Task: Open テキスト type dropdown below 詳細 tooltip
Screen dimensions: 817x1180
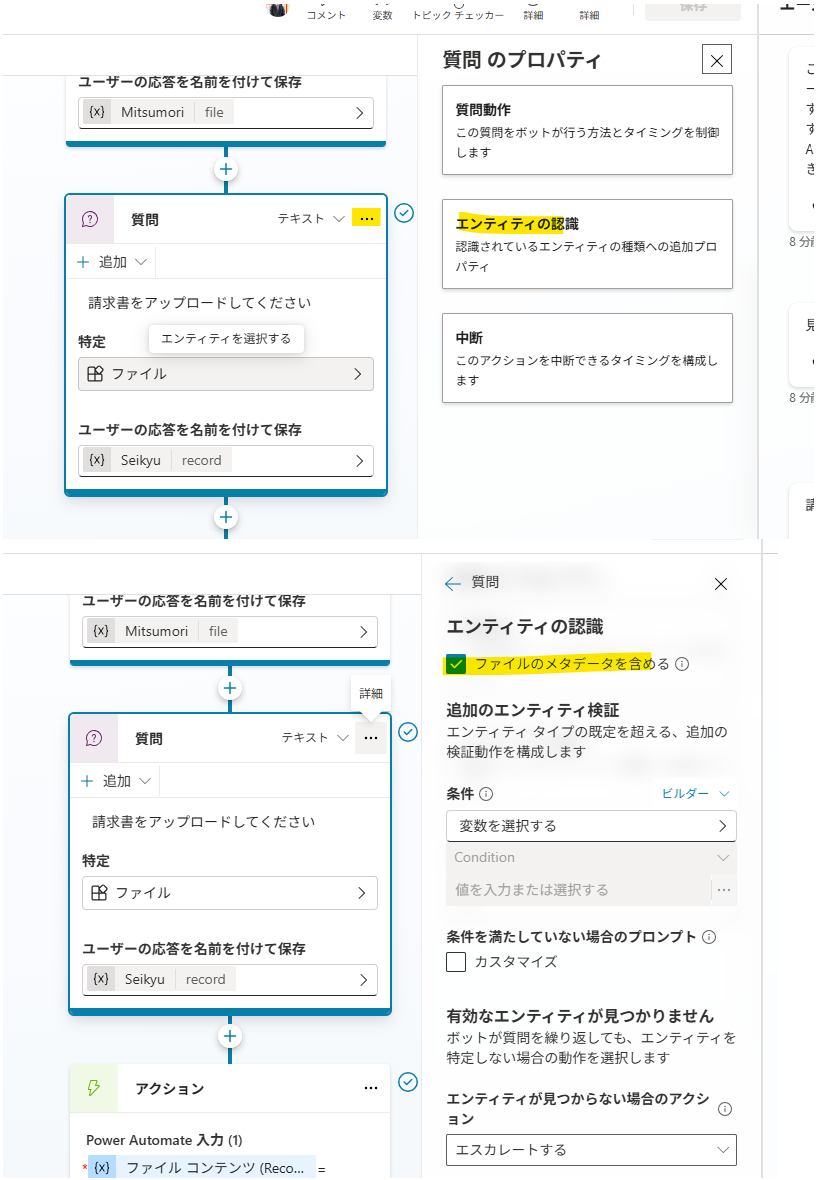Action: [x=314, y=738]
